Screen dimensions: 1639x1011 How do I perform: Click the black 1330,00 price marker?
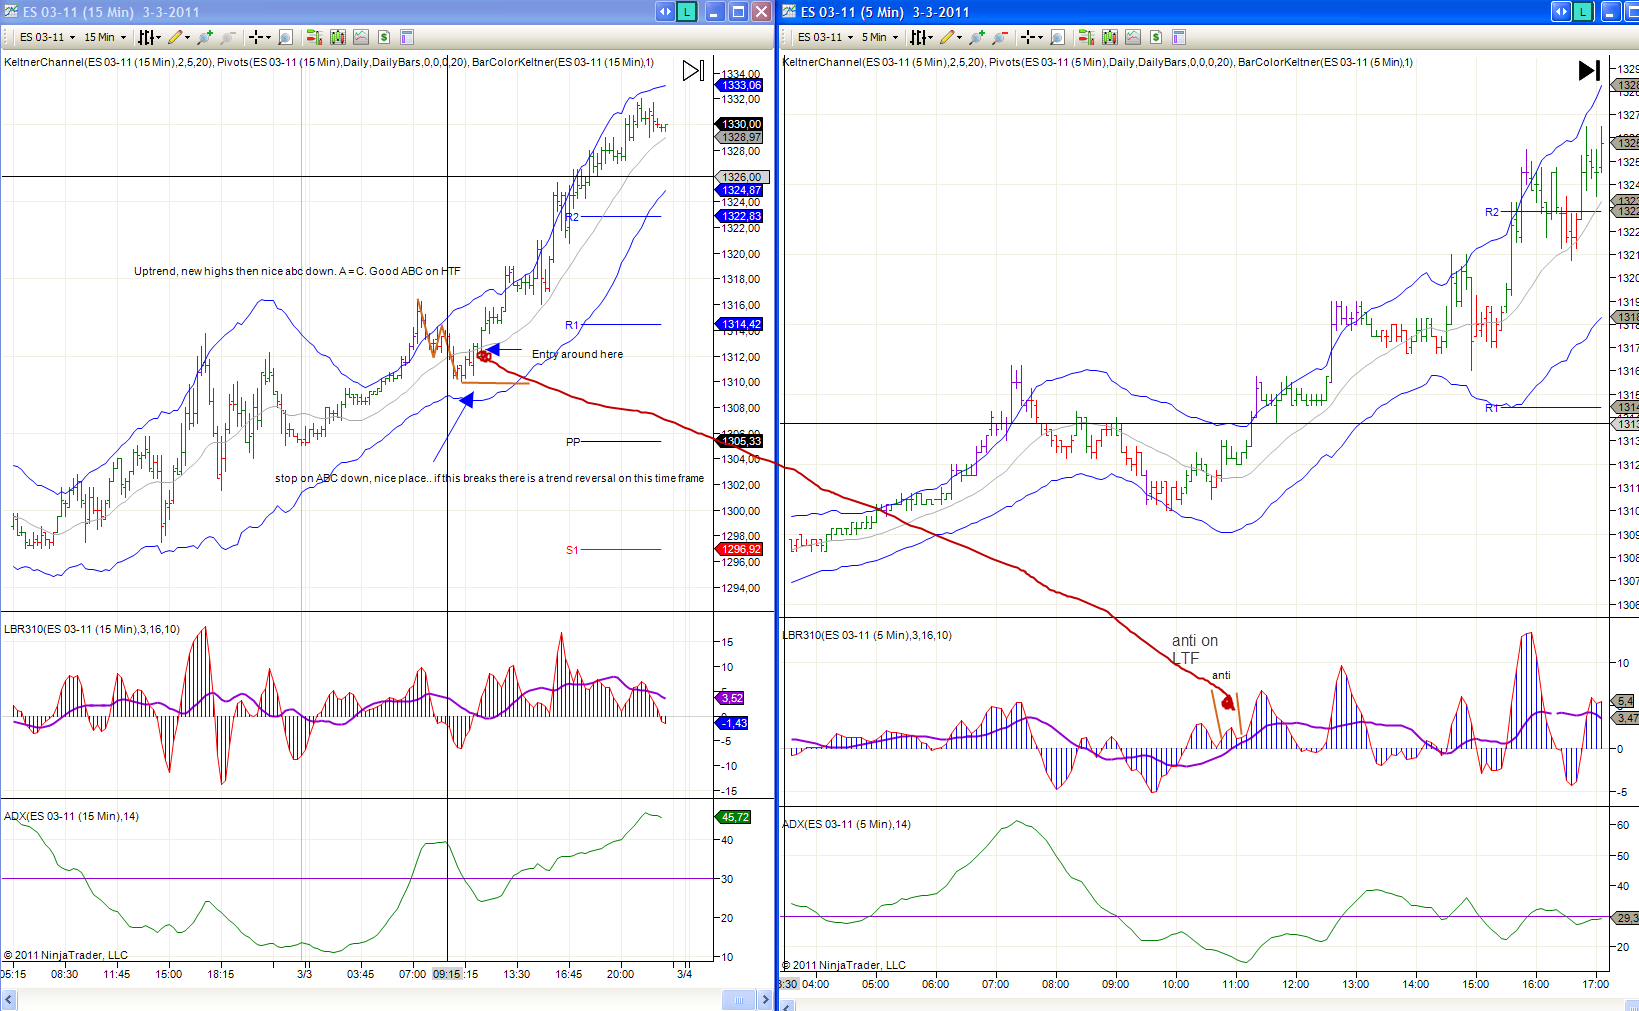(x=741, y=124)
